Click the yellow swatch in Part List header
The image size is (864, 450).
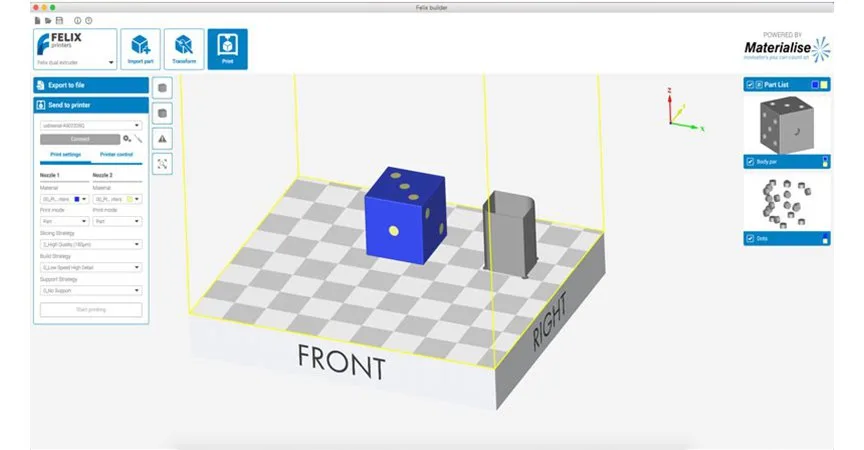pos(824,85)
